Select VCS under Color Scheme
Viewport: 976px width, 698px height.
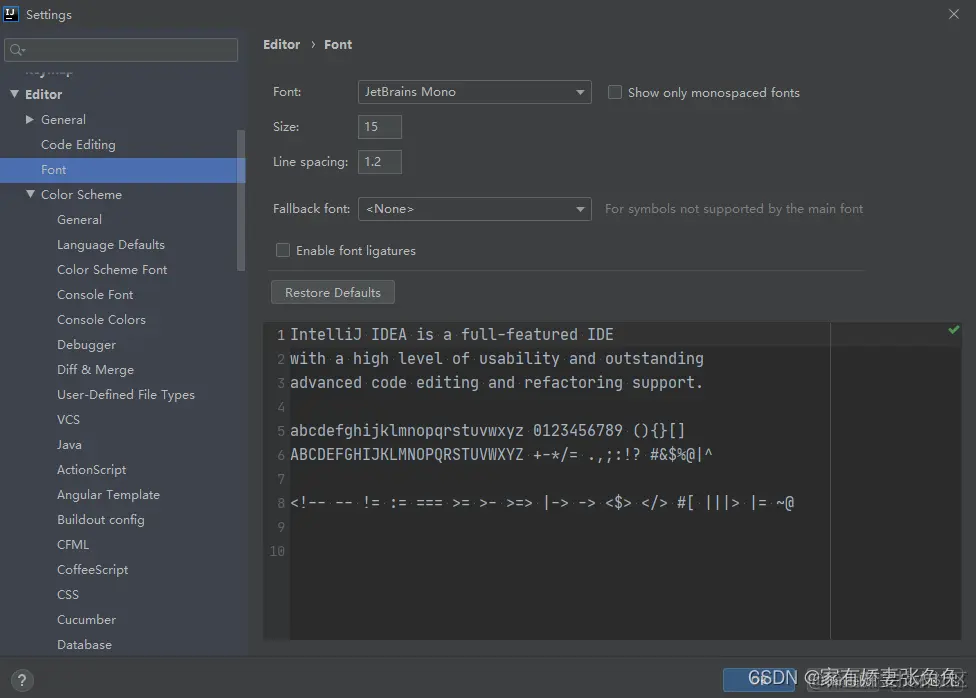[x=68, y=420]
